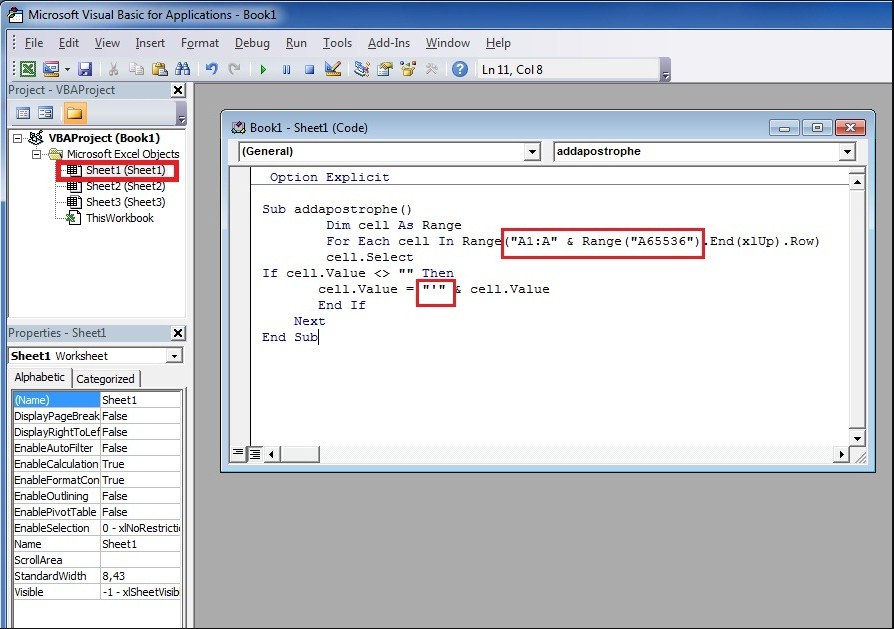Open the Tools menu

click(x=337, y=43)
